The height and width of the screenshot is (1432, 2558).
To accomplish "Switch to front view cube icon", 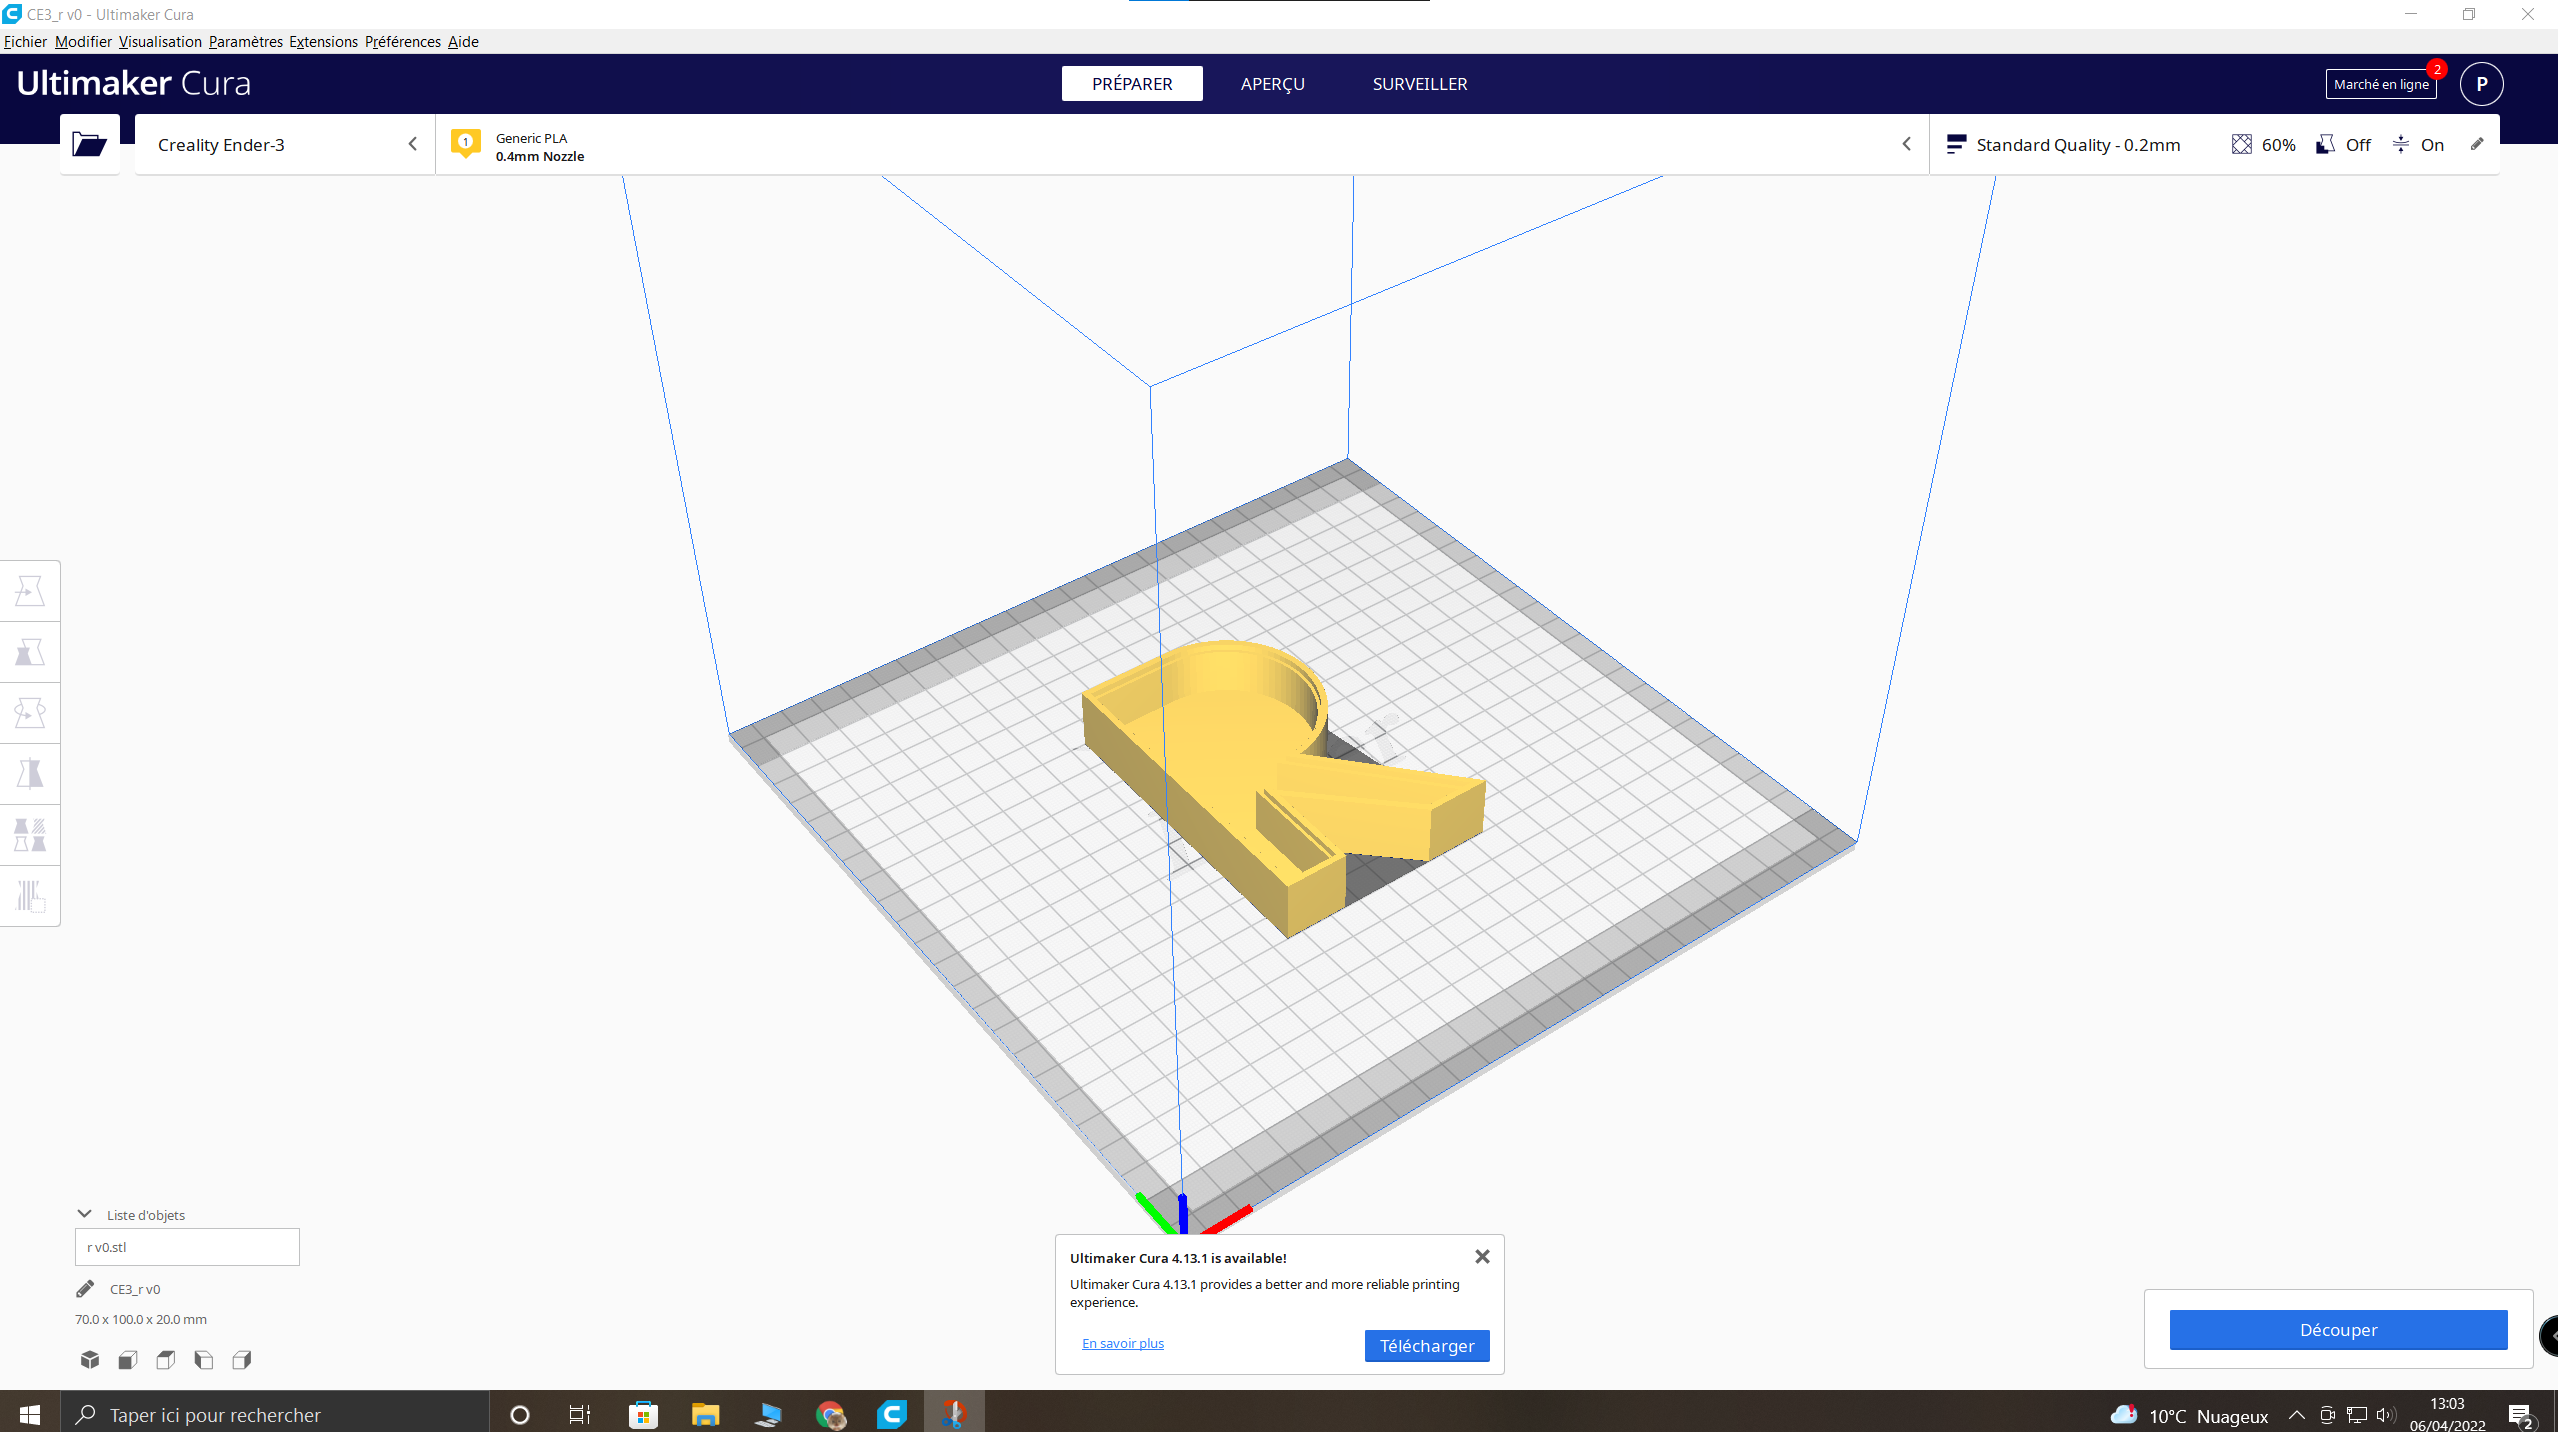I will (x=128, y=1360).
